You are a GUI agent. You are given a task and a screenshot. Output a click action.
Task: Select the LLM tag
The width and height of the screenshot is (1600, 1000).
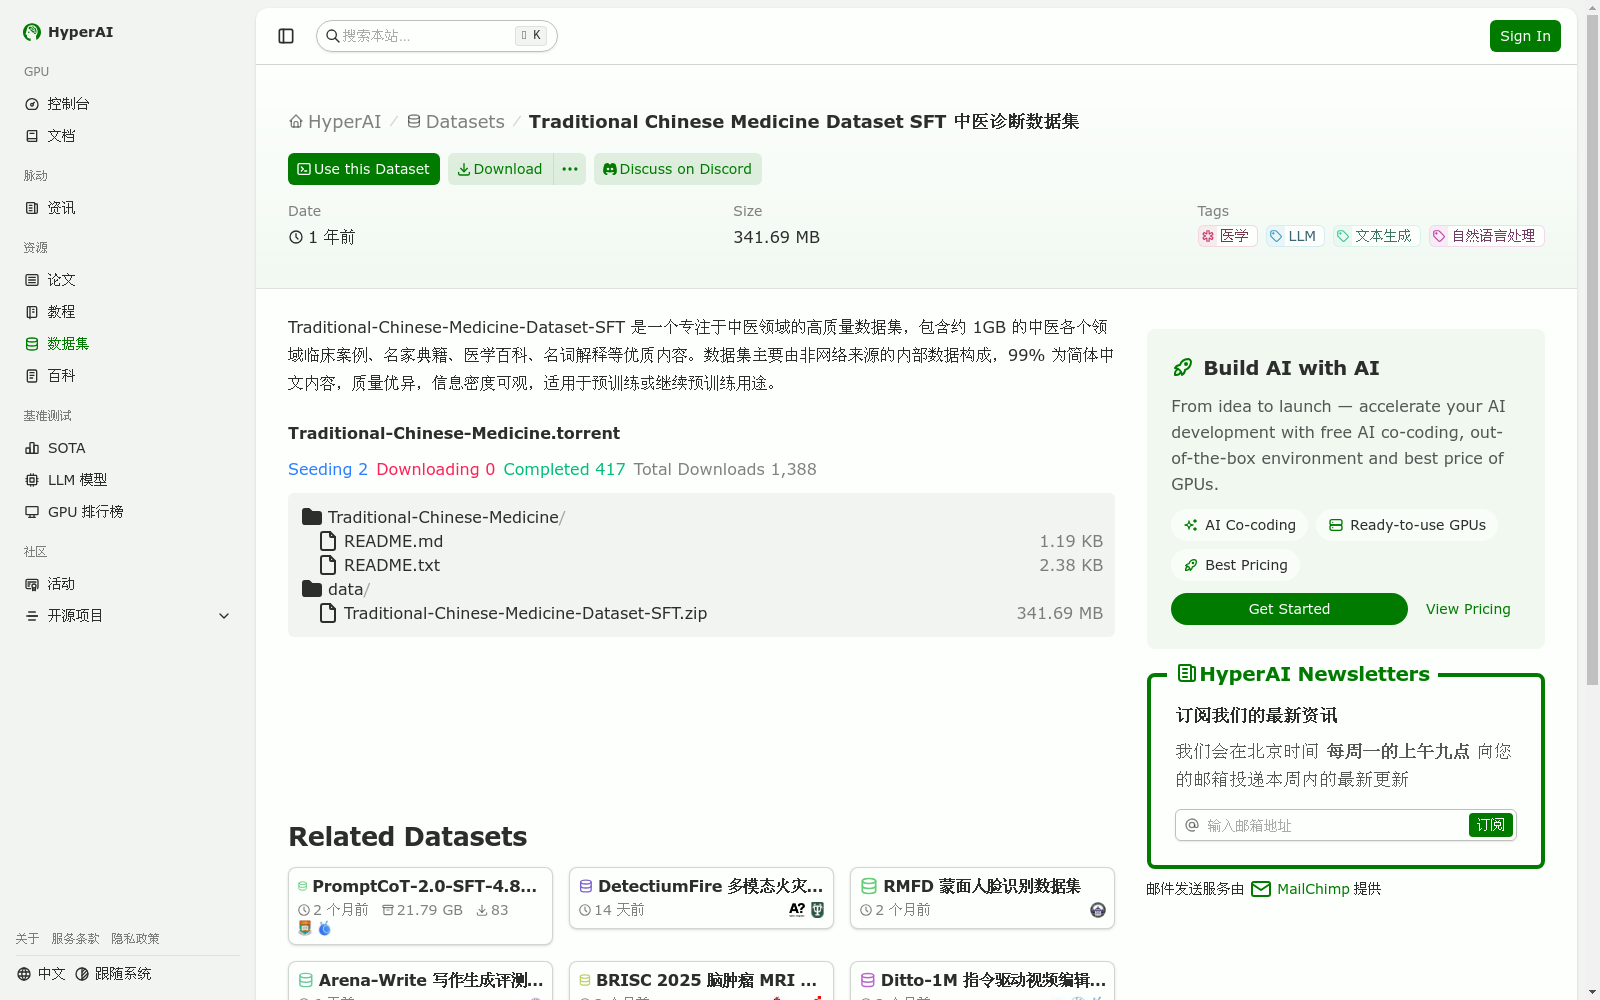pyautogui.click(x=1295, y=236)
